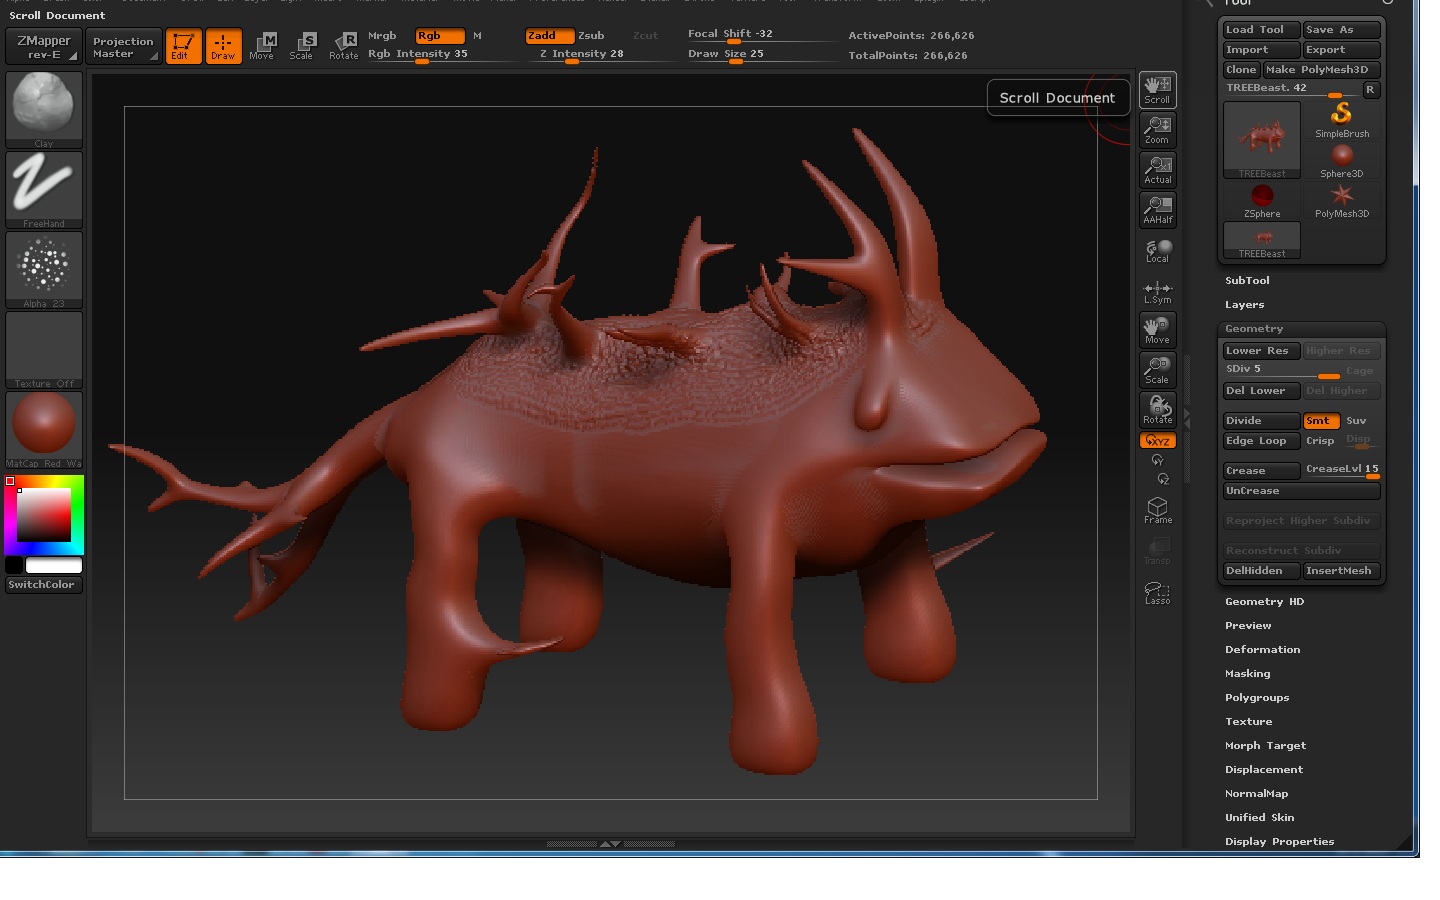Click Make PolyMesh3D button
Screen dimensions: 1440x900
[x=1321, y=70]
